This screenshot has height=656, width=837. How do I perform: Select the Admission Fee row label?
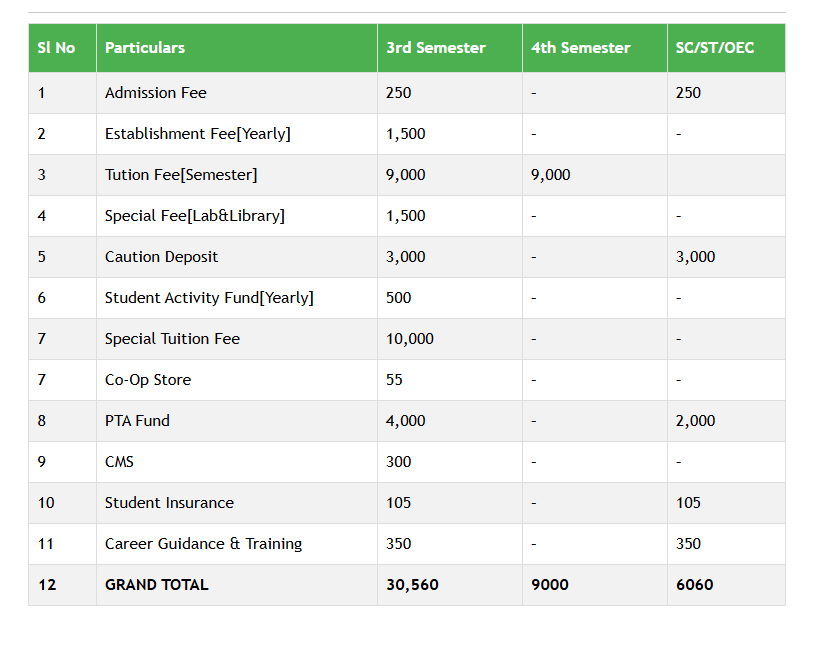coord(156,93)
